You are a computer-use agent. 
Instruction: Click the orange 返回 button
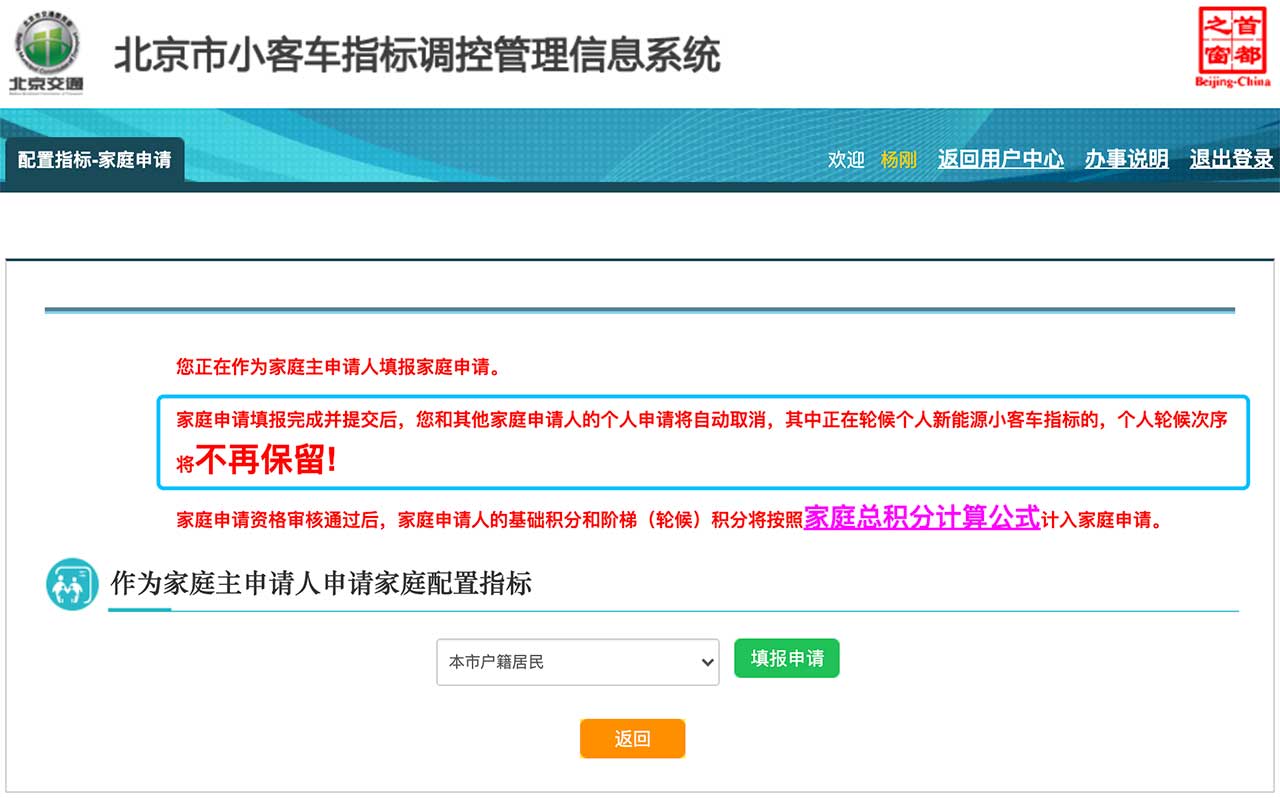pyautogui.click(x=632, y=739)
